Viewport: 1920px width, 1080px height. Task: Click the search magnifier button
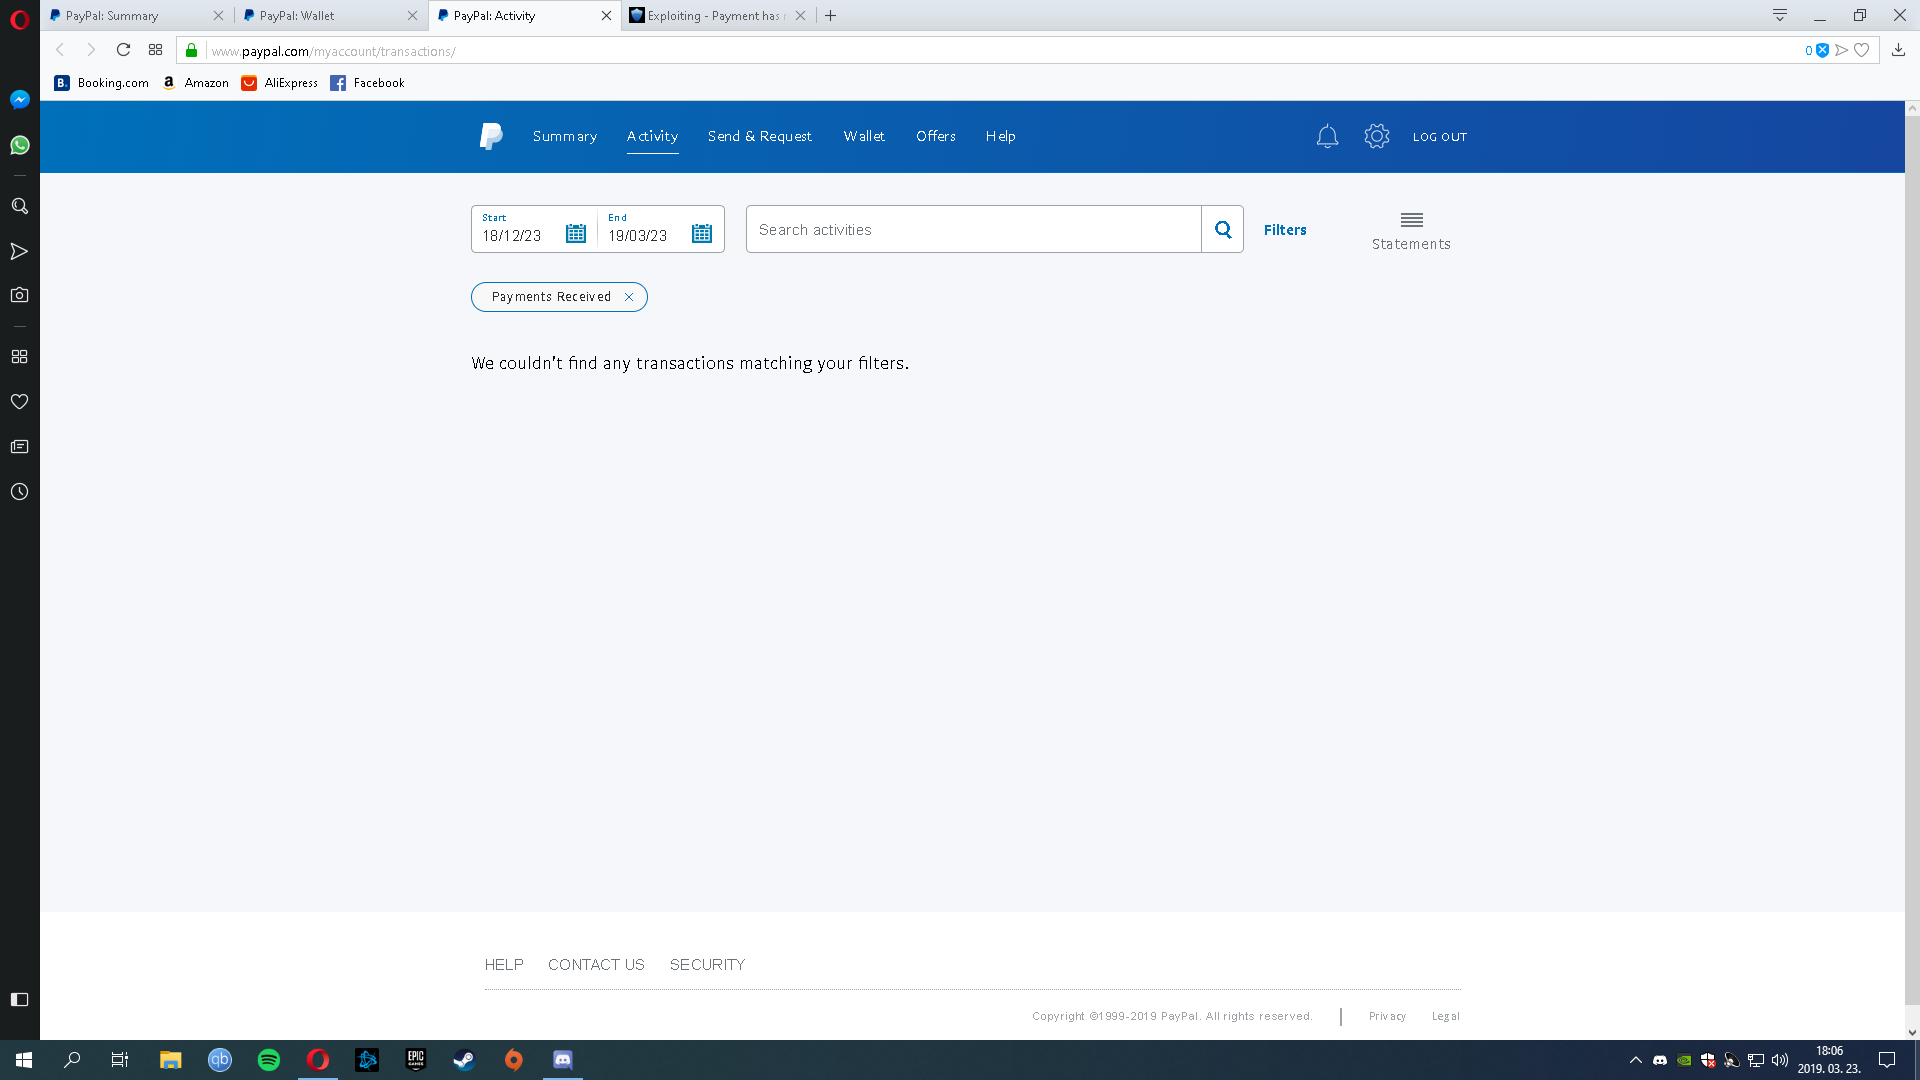click(1222, 229)
